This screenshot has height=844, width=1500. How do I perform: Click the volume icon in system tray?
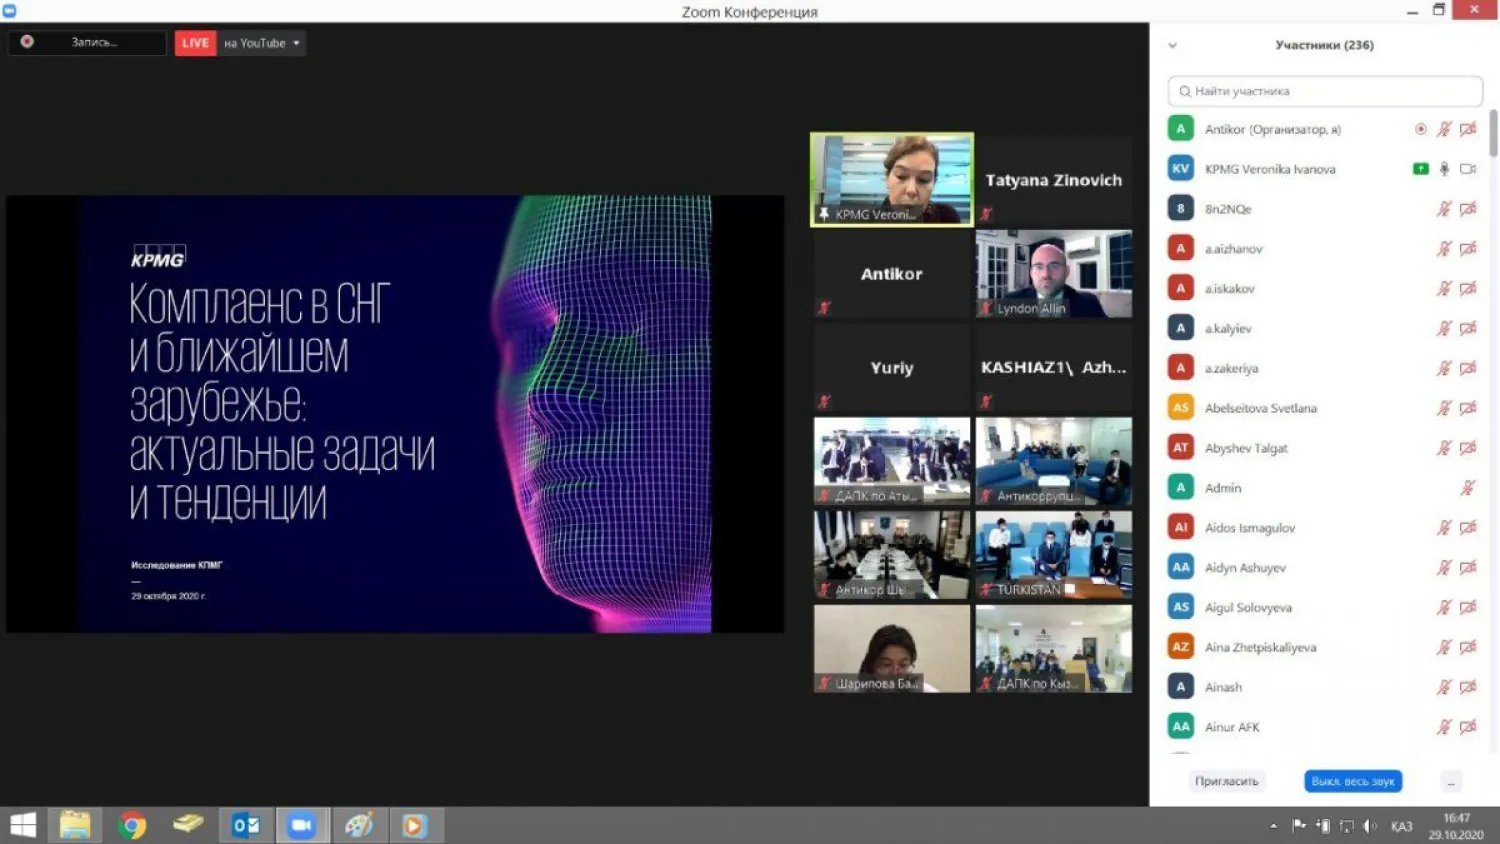(1370, 826)
